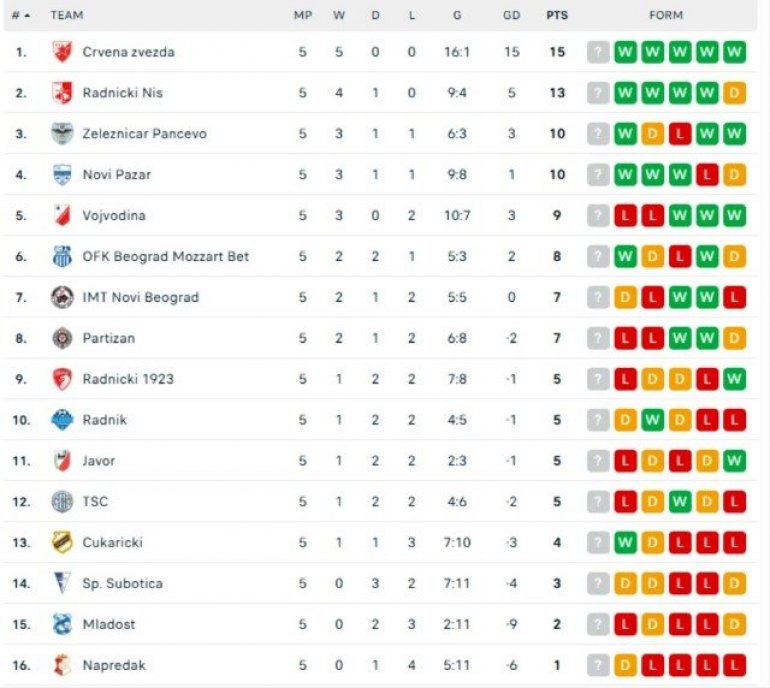Click the Partizan club crest icon
Screen dimensions: 770x688
pos(62,338)
